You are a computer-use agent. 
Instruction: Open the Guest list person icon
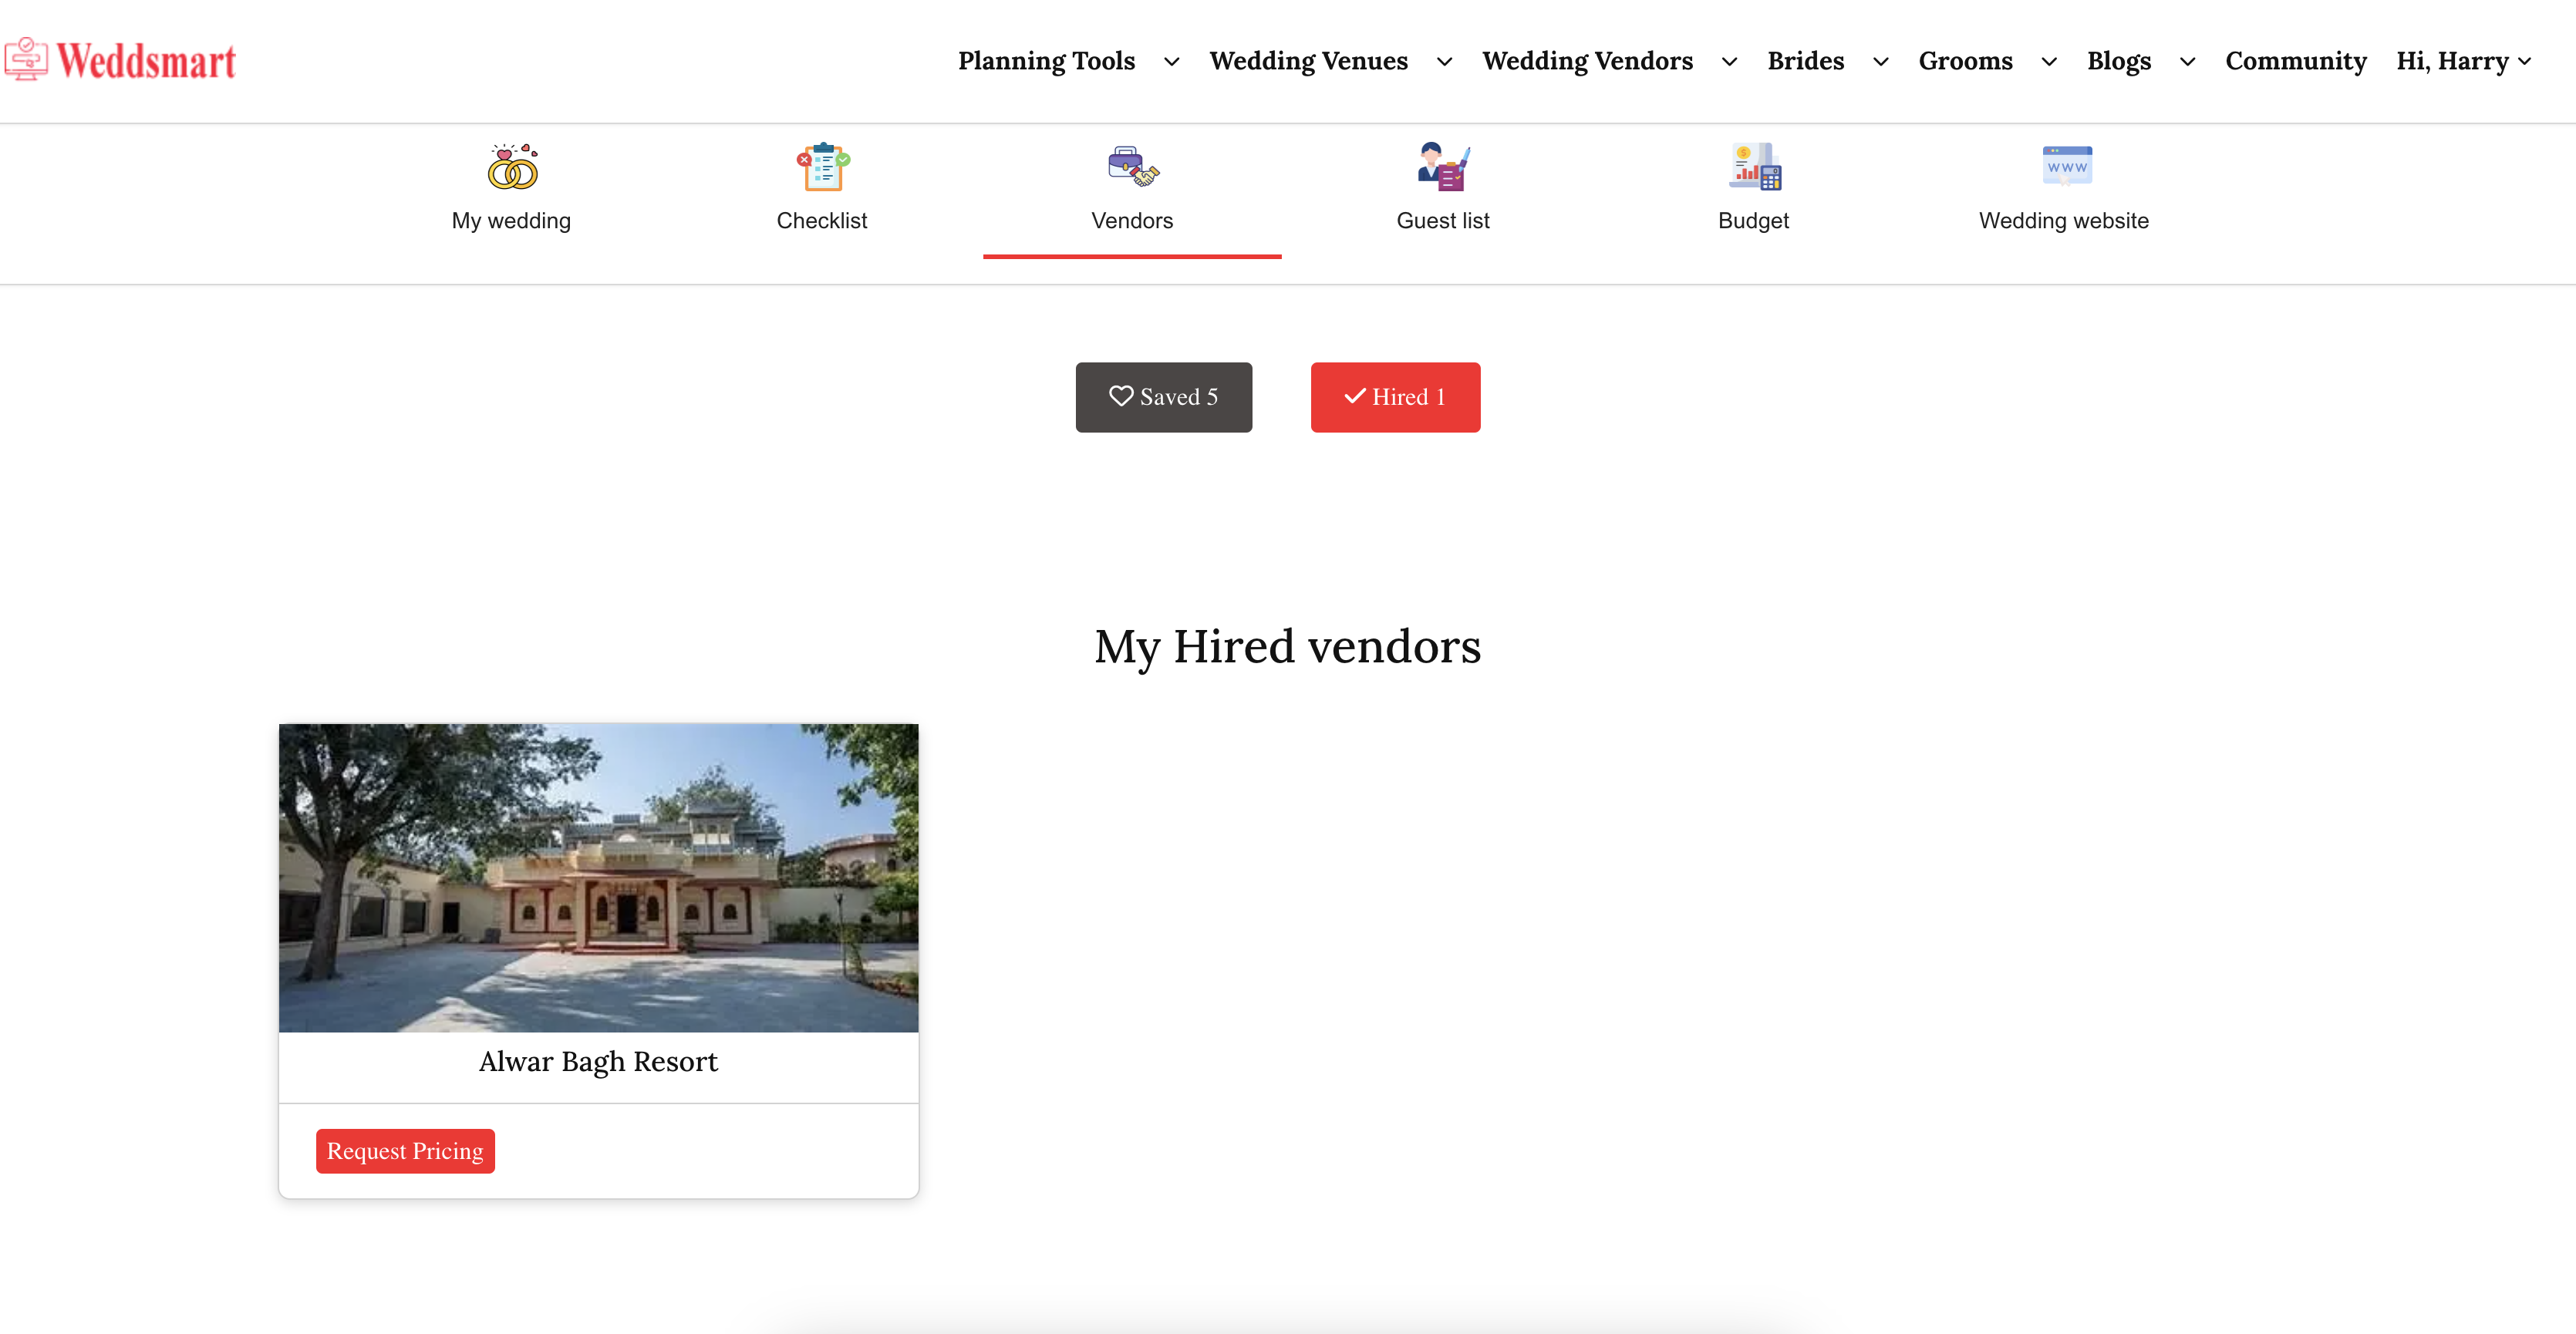click(x=1442, y=167)
